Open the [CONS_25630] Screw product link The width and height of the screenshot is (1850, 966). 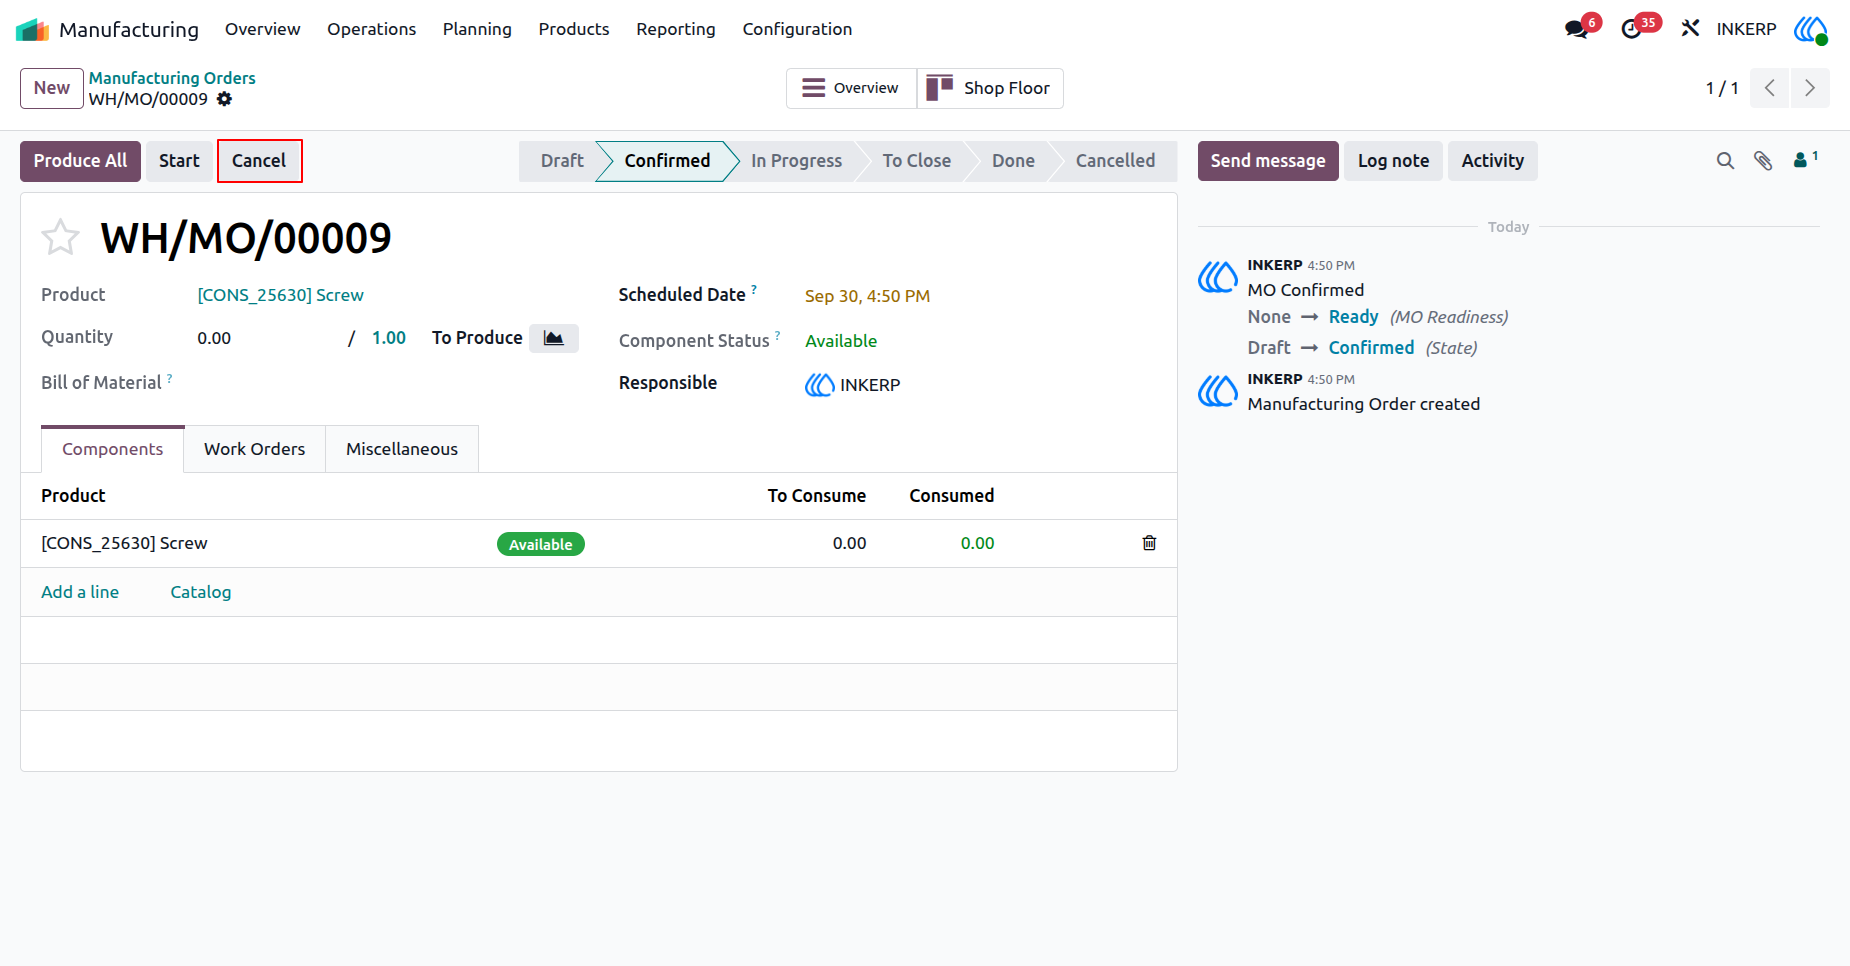click(280, 295)
